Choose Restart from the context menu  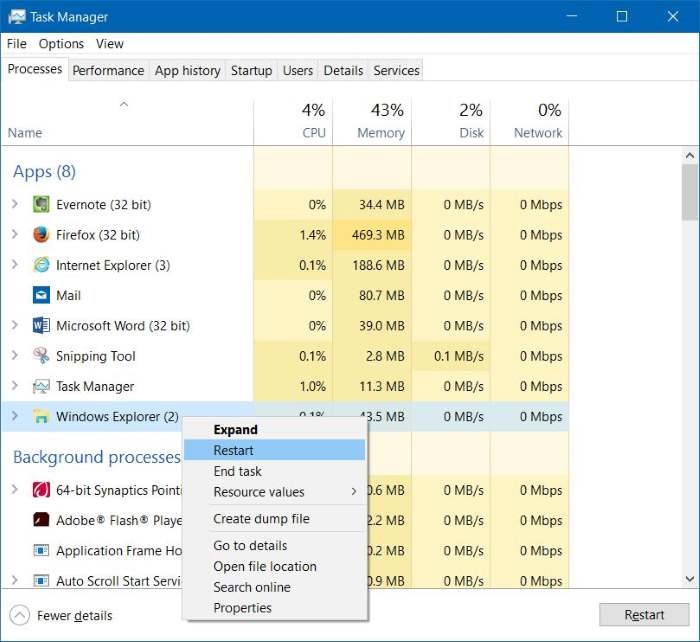point(275,450)
